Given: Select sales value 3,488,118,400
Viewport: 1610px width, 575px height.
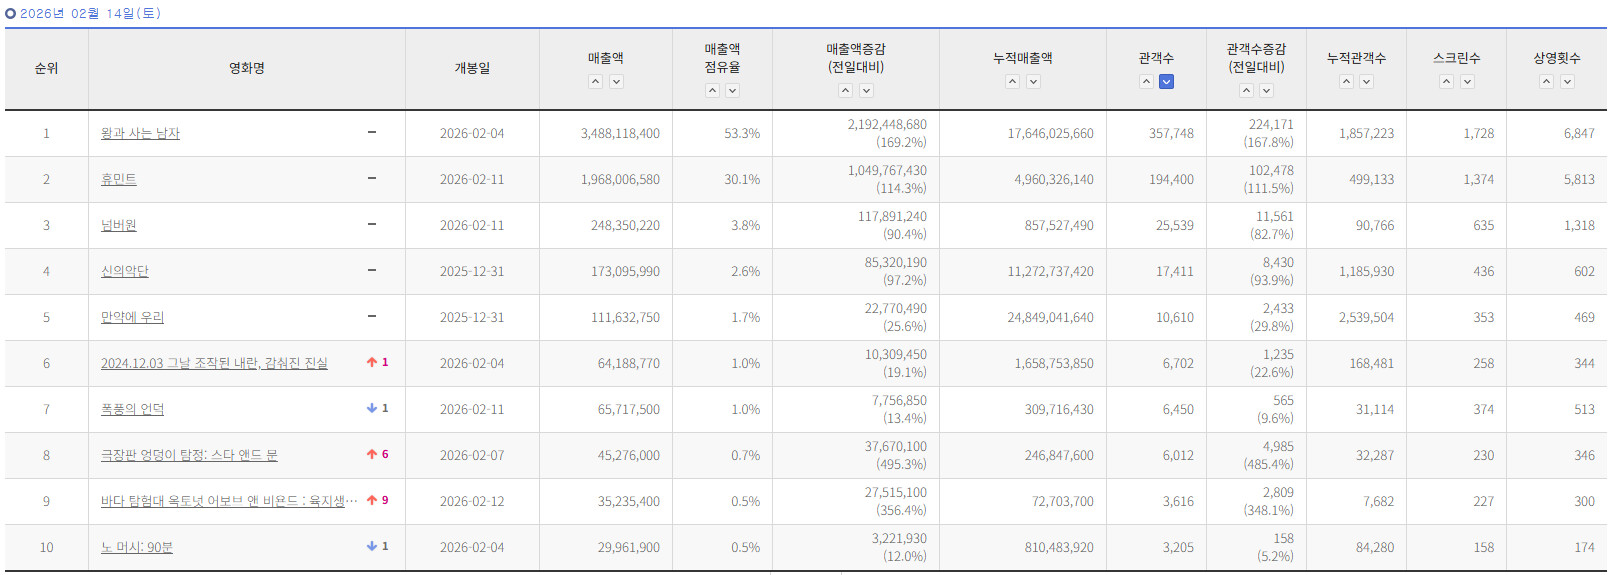Looking at the screenshot, I should pyautogui.click(x=620, y=133).
